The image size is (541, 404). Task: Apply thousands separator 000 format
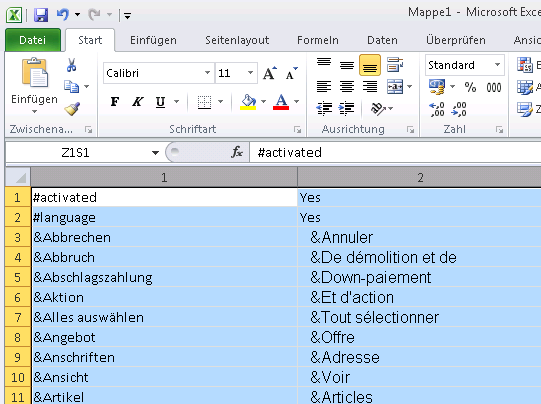point(494,87)
